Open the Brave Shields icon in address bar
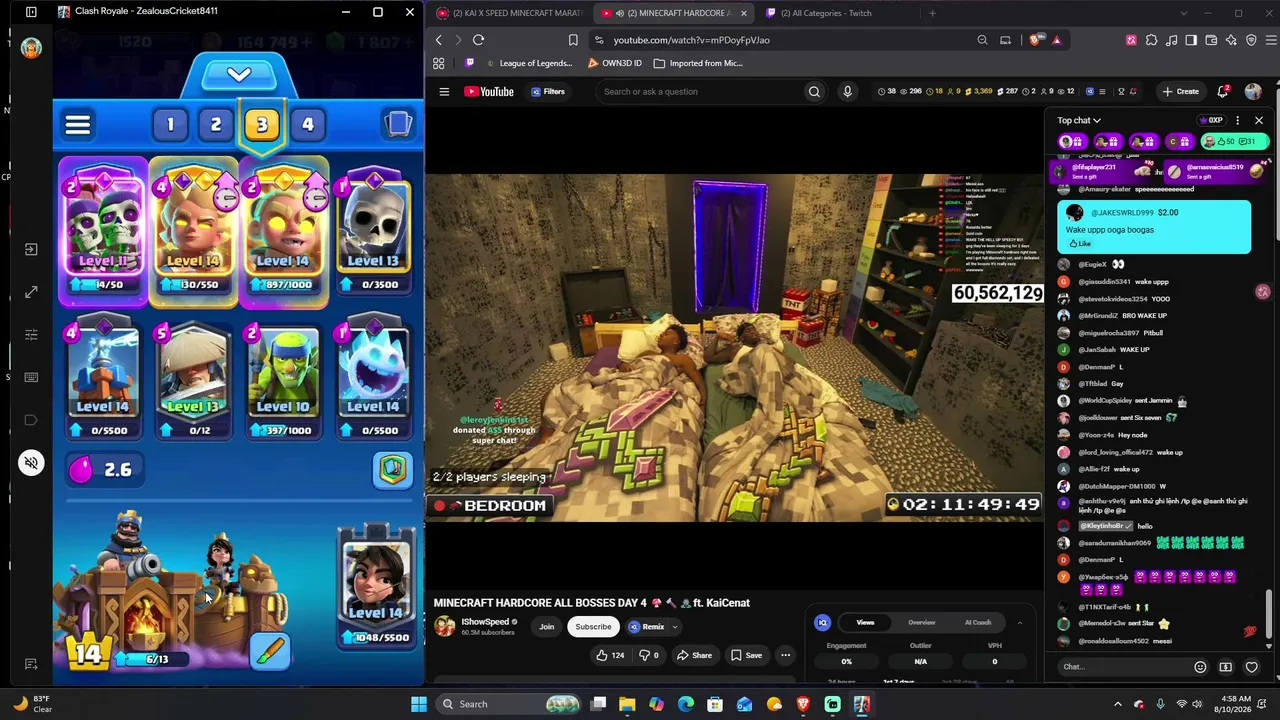Screen dimensions: 1280x720 coord(1035,40)
